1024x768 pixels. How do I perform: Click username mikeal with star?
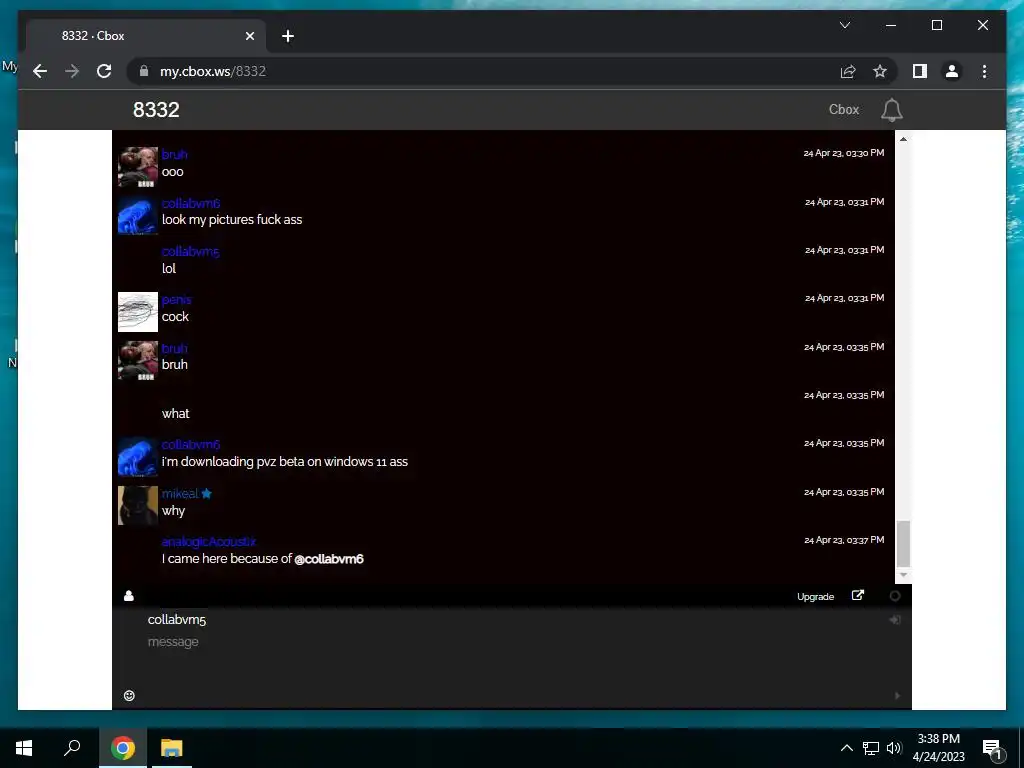[x=180, y=494]
